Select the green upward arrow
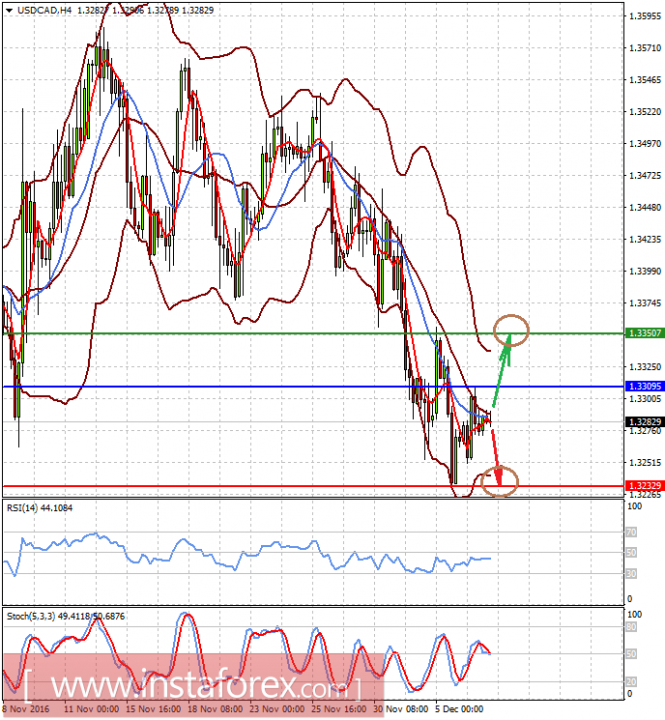This screenshot has width=665, height=720. 502,370
